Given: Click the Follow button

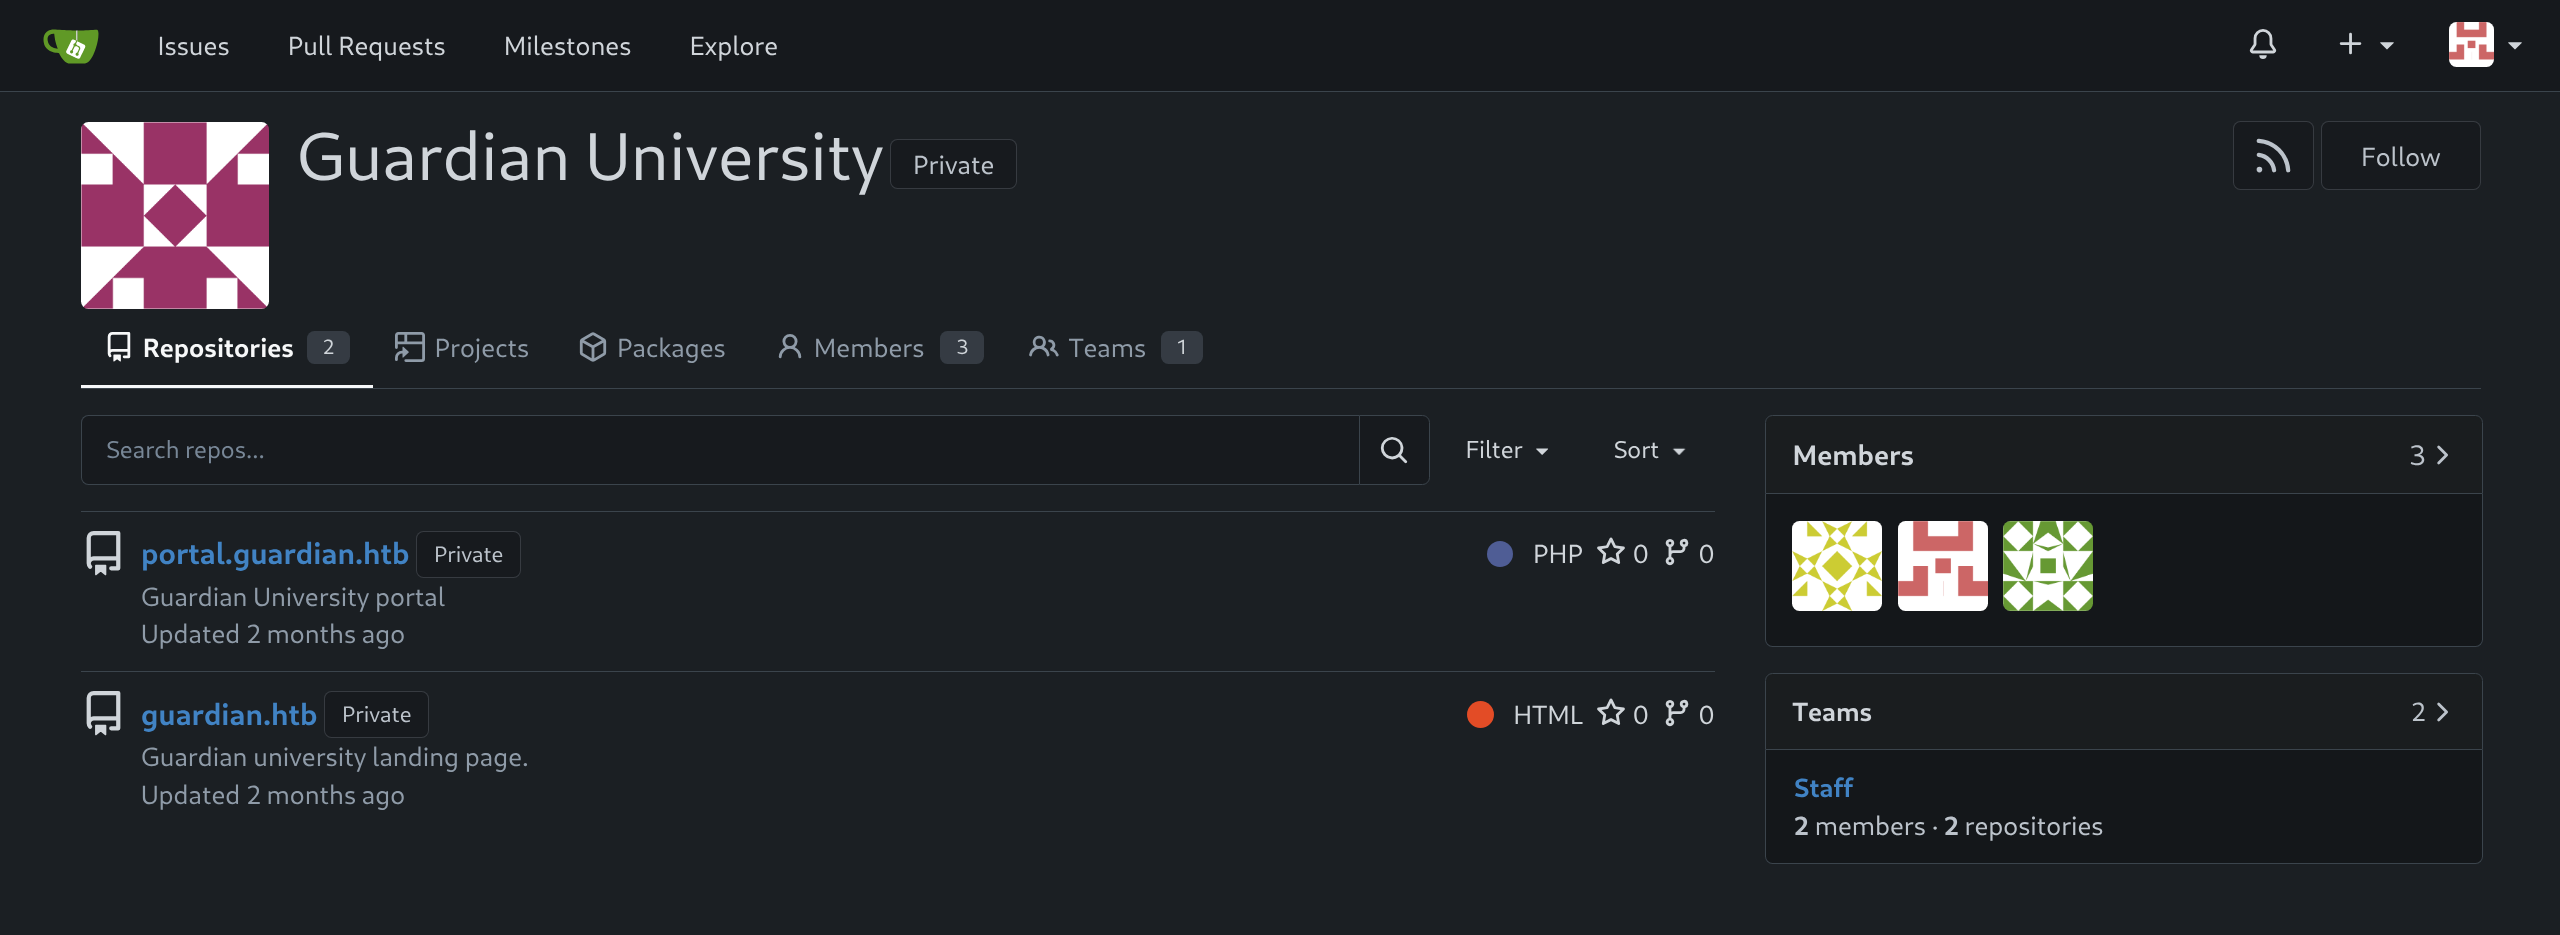Looking at the screenshot, I should click(x=2399, y=157).
